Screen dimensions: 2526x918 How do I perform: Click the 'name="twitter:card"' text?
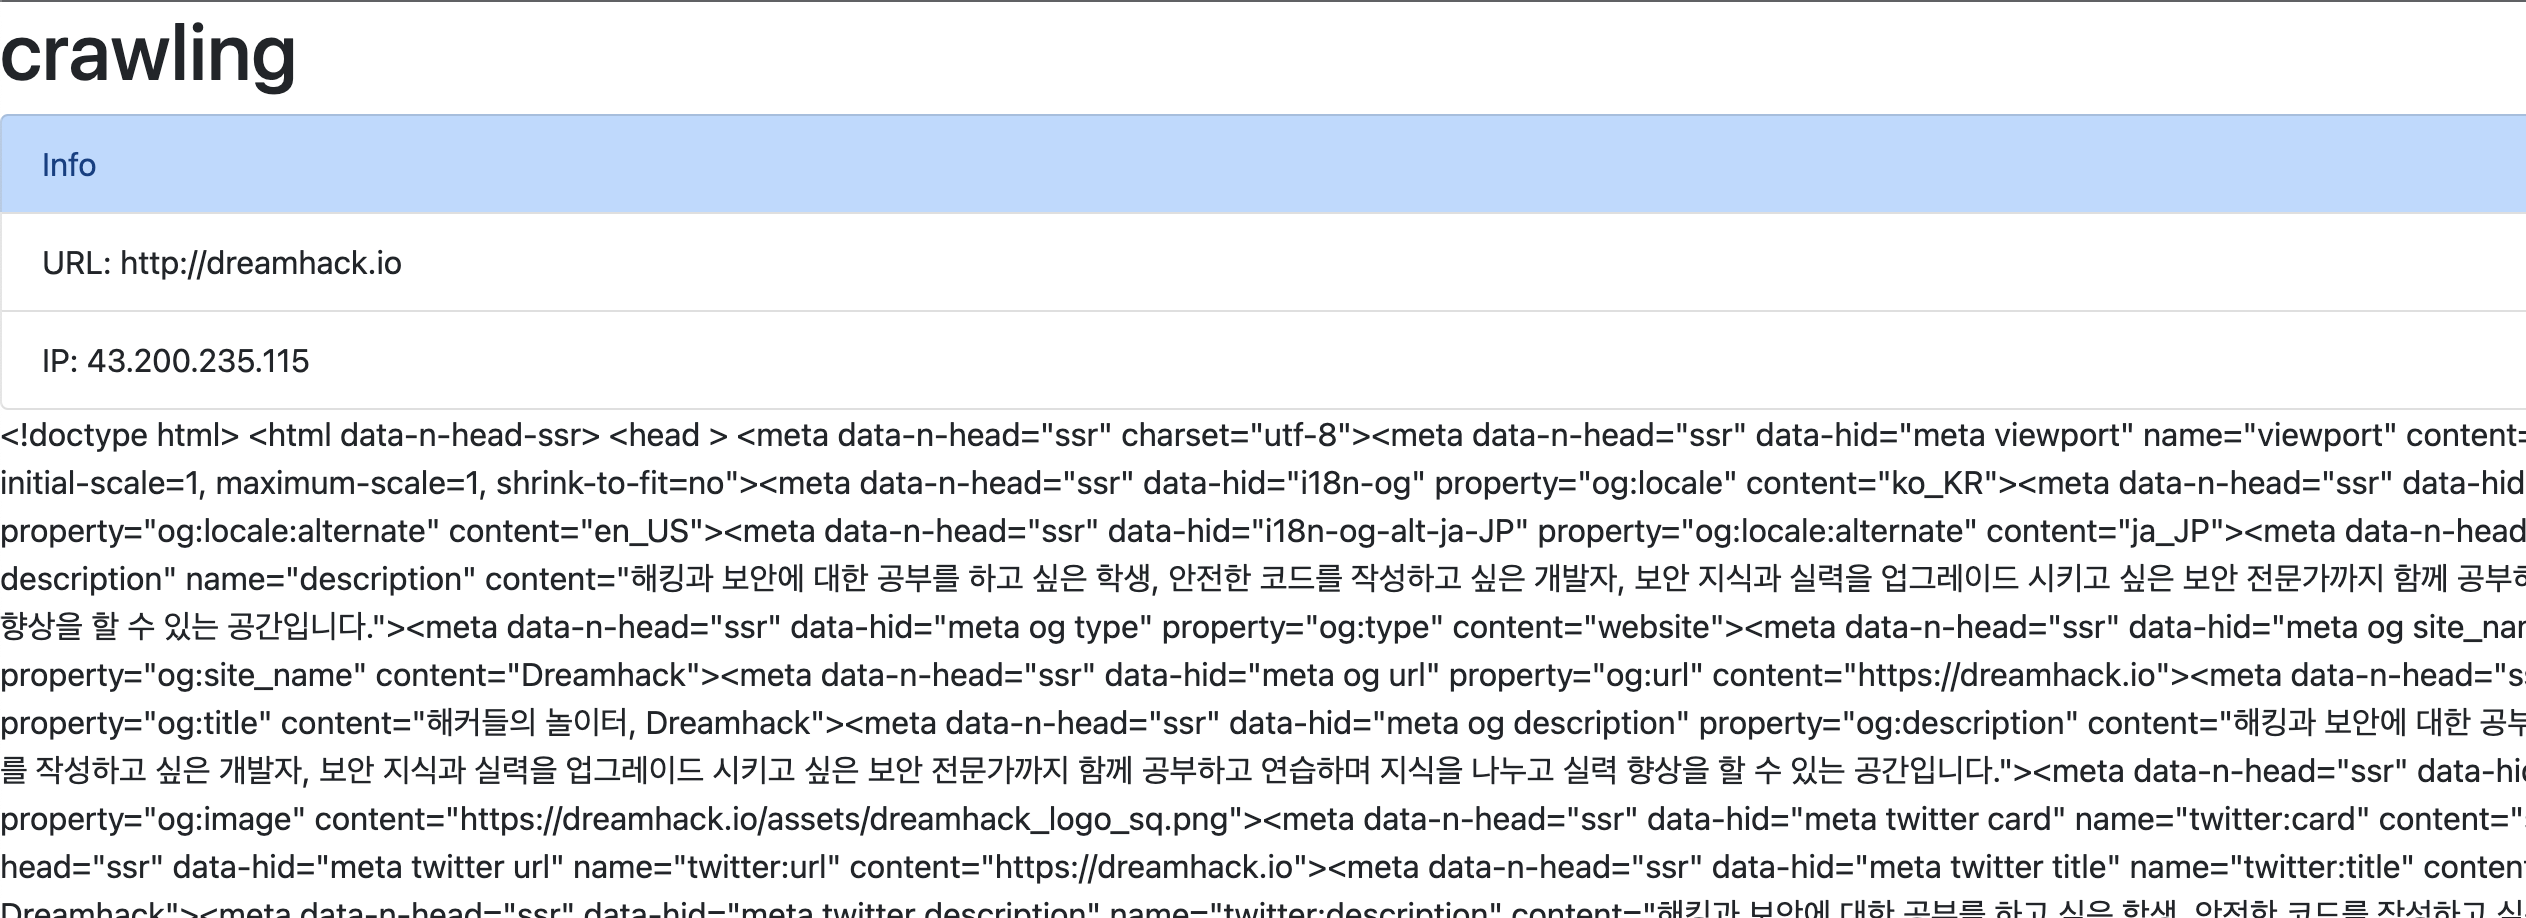coord(2221,819)
